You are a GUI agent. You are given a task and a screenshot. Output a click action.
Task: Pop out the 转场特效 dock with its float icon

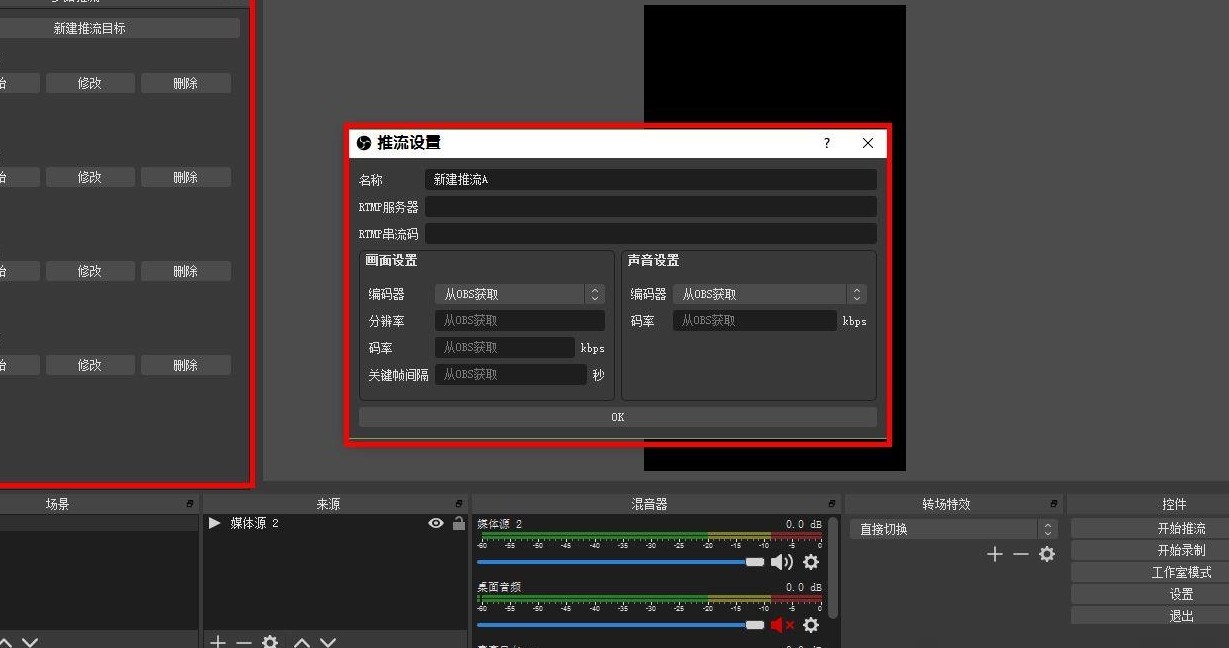(x=1054, y=504)
